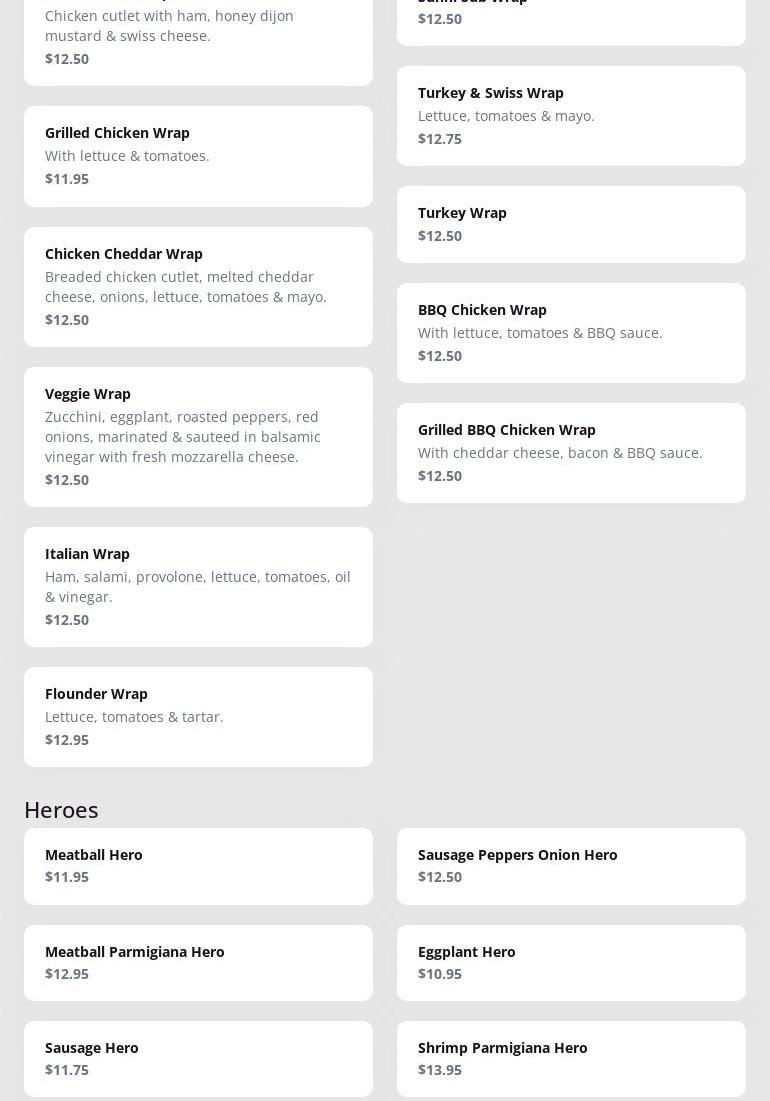The height and width of the screenshot is (1101, 770).
Task: Add the Flounder Wrap item
Action: click(198, 716)
